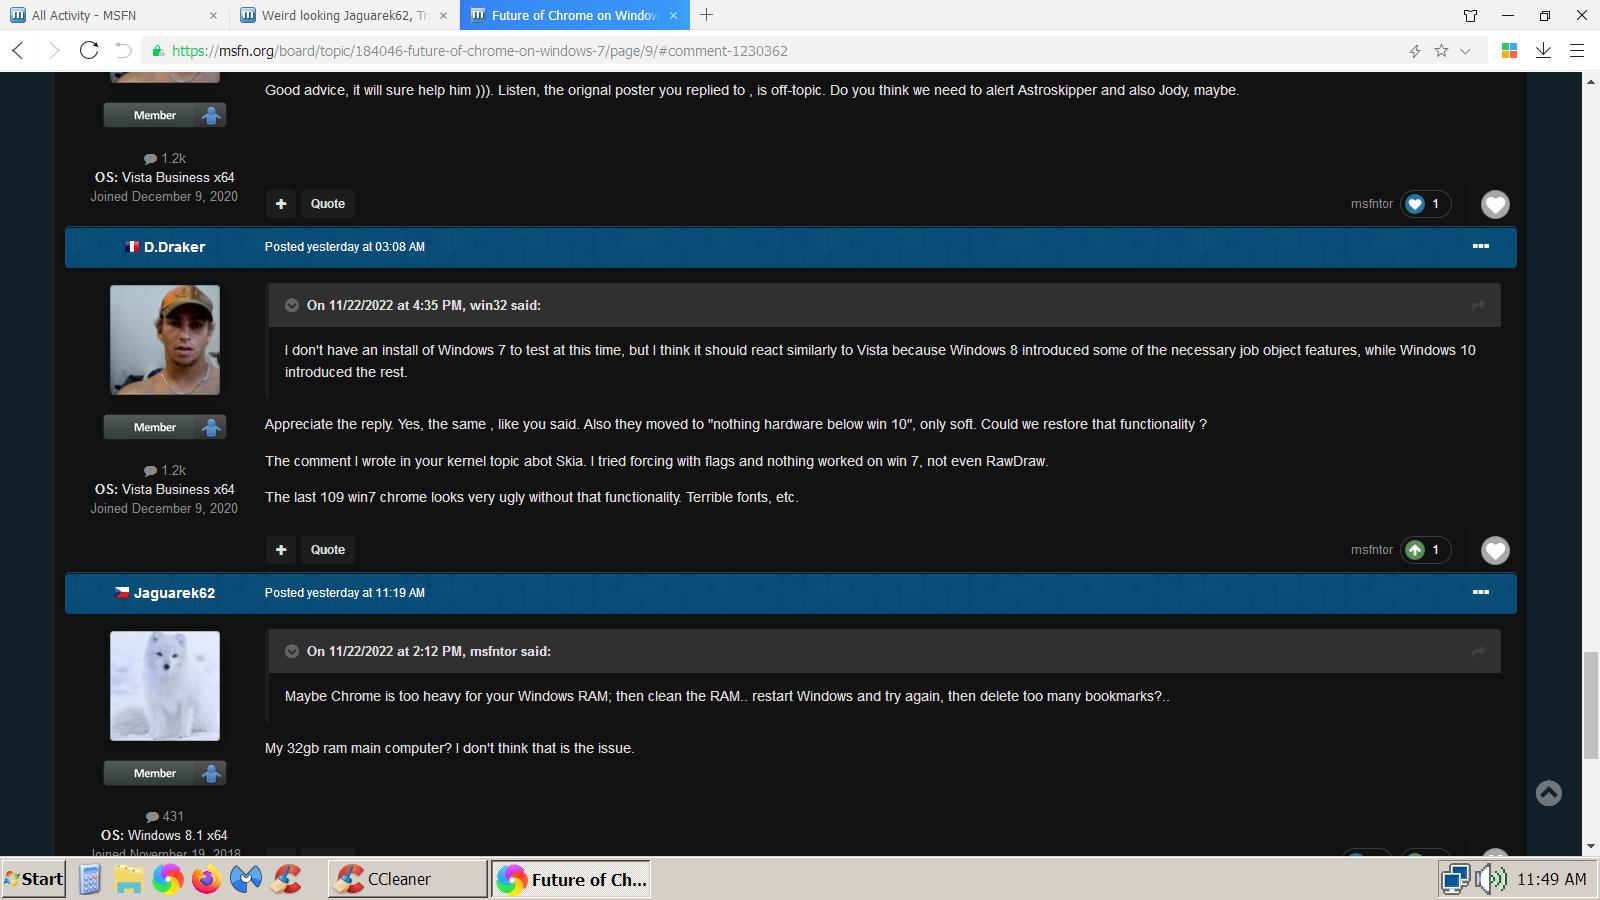The height and width of the screenshot is (900, 1600).
Task: Open options menu on Jaguarek62's 11:19 AM post
Action: coord(1481,592)
